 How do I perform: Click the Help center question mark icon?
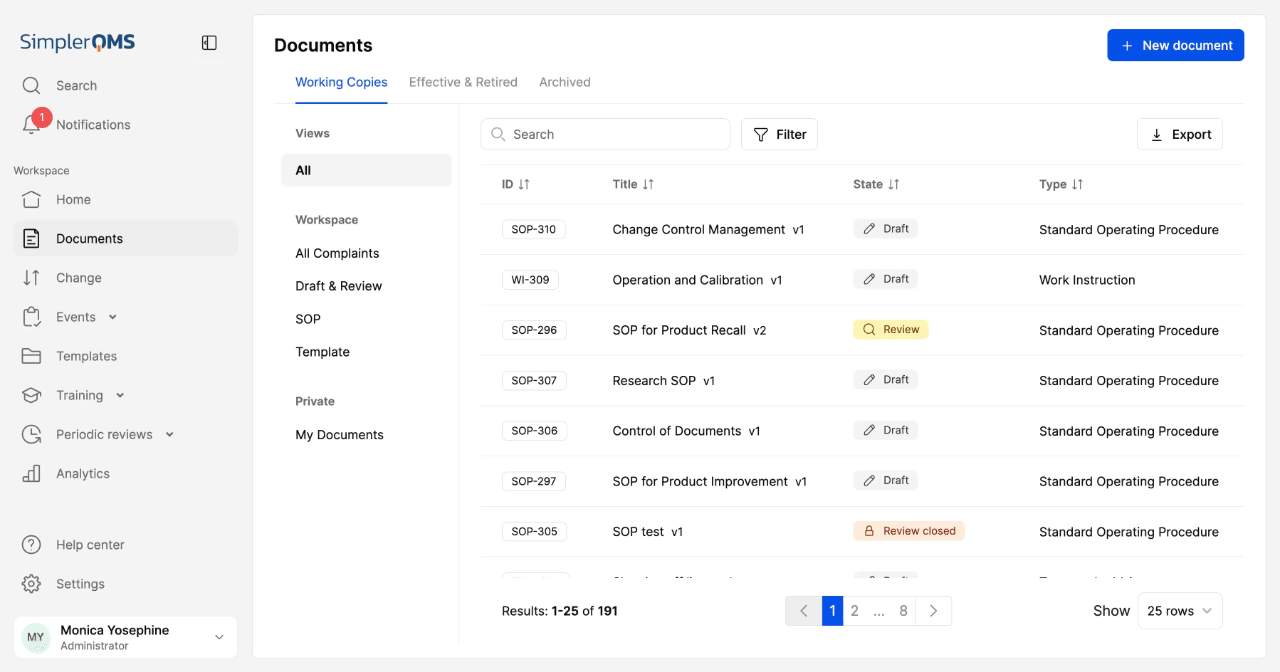31,545
